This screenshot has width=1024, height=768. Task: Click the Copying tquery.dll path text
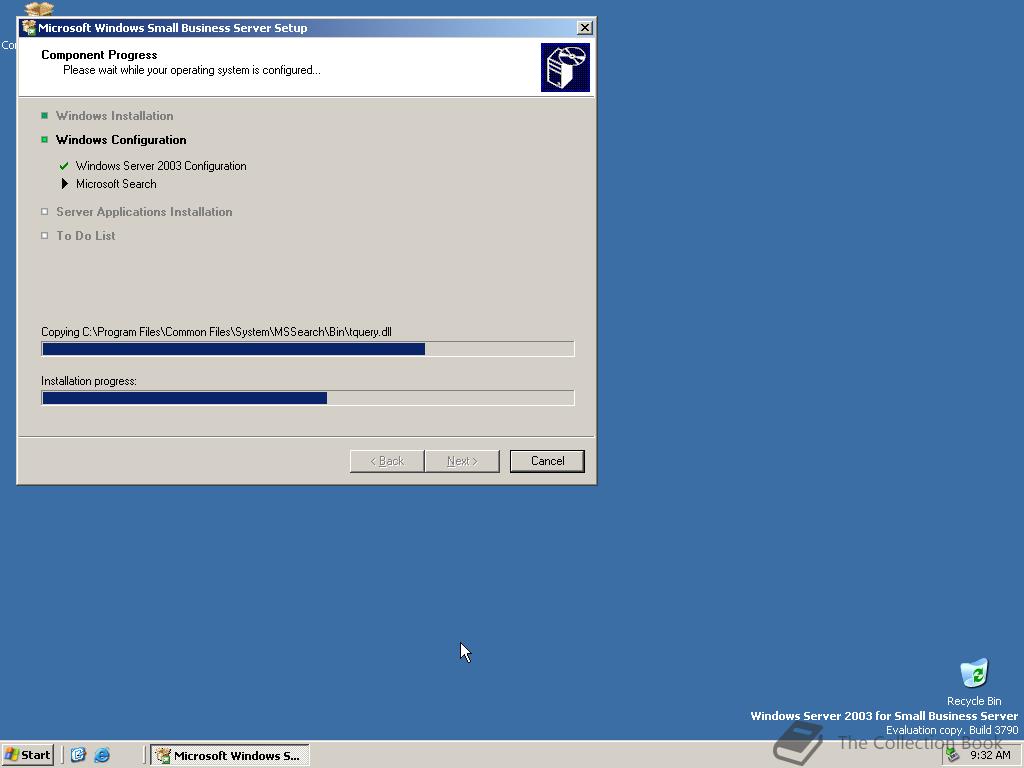(216, 332)
